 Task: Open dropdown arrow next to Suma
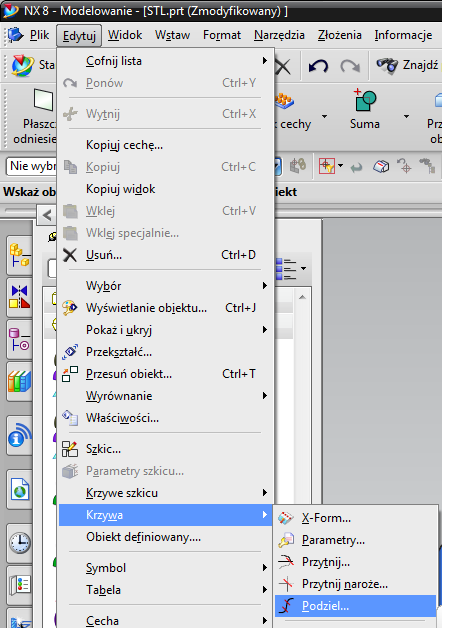(406, 117)
